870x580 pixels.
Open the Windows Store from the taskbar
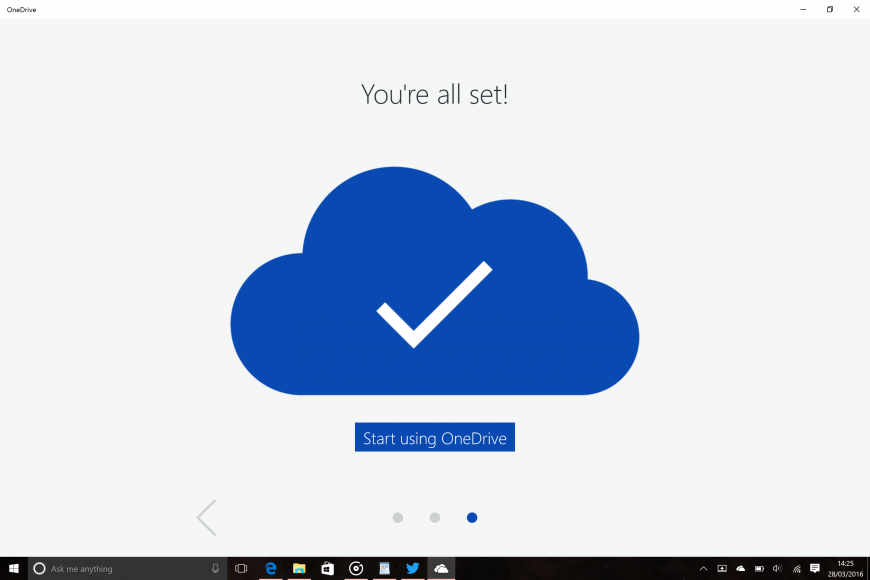327,568
